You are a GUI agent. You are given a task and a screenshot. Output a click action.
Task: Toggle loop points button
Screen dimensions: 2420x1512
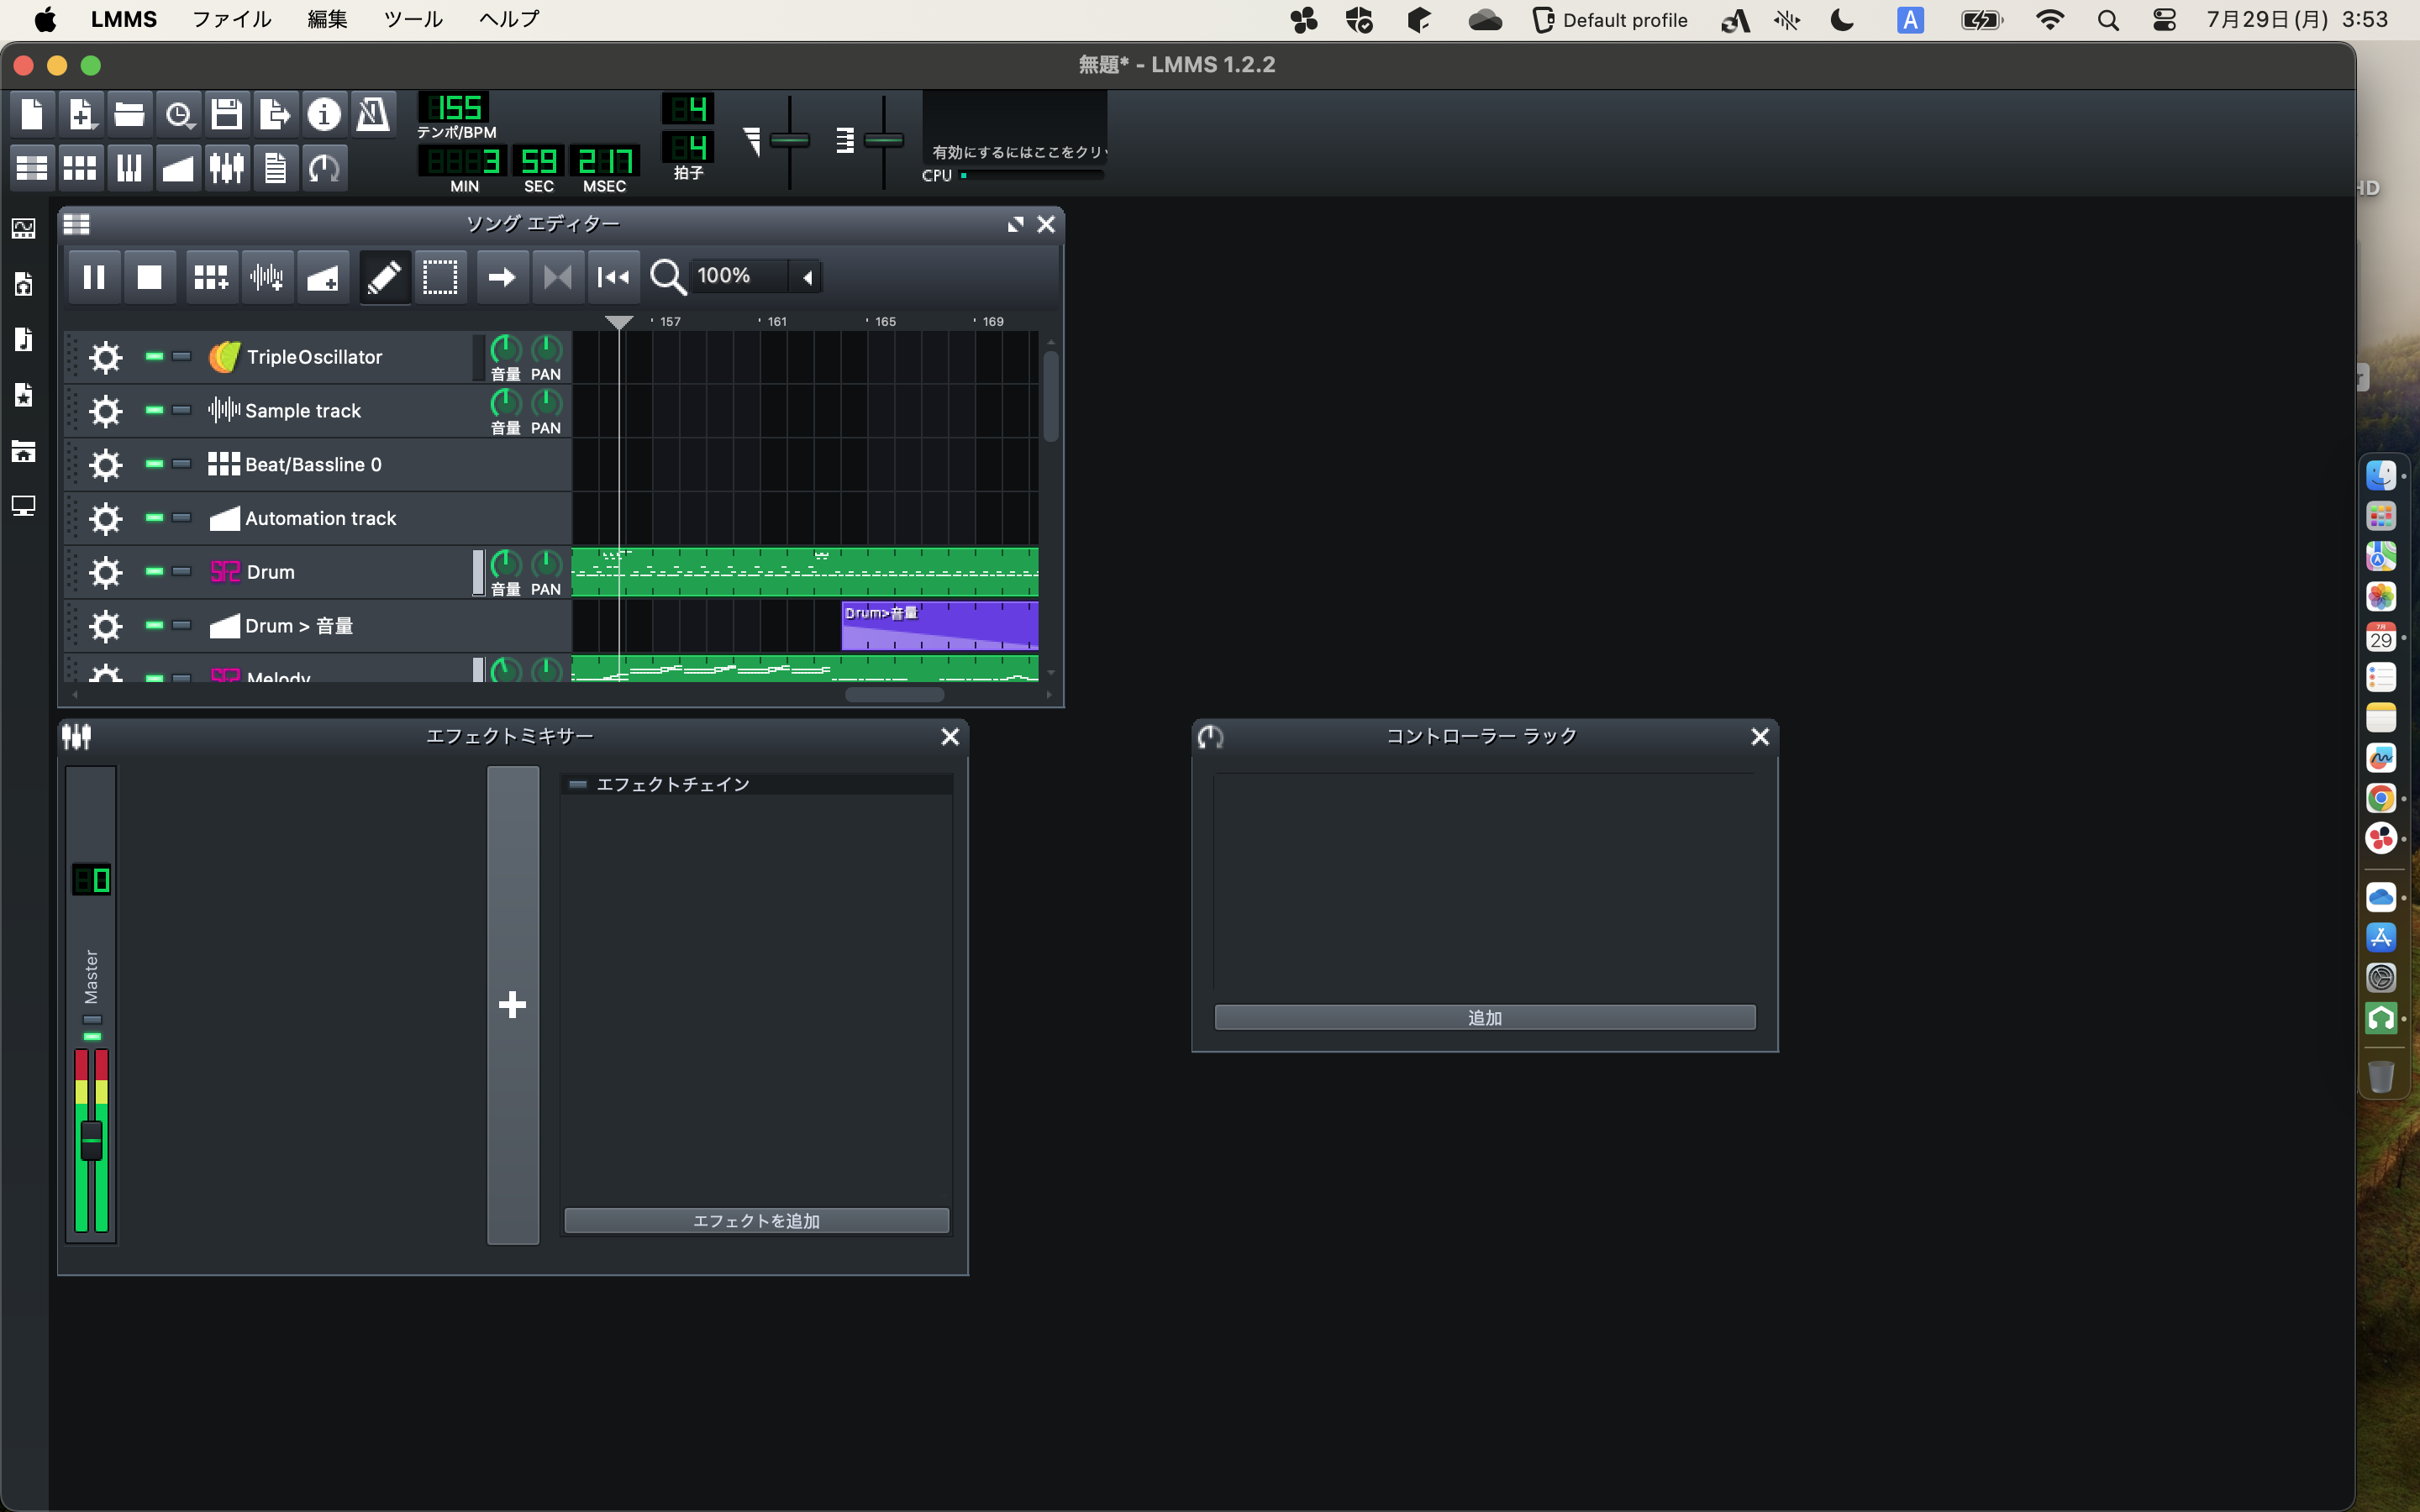pos(557,277)
